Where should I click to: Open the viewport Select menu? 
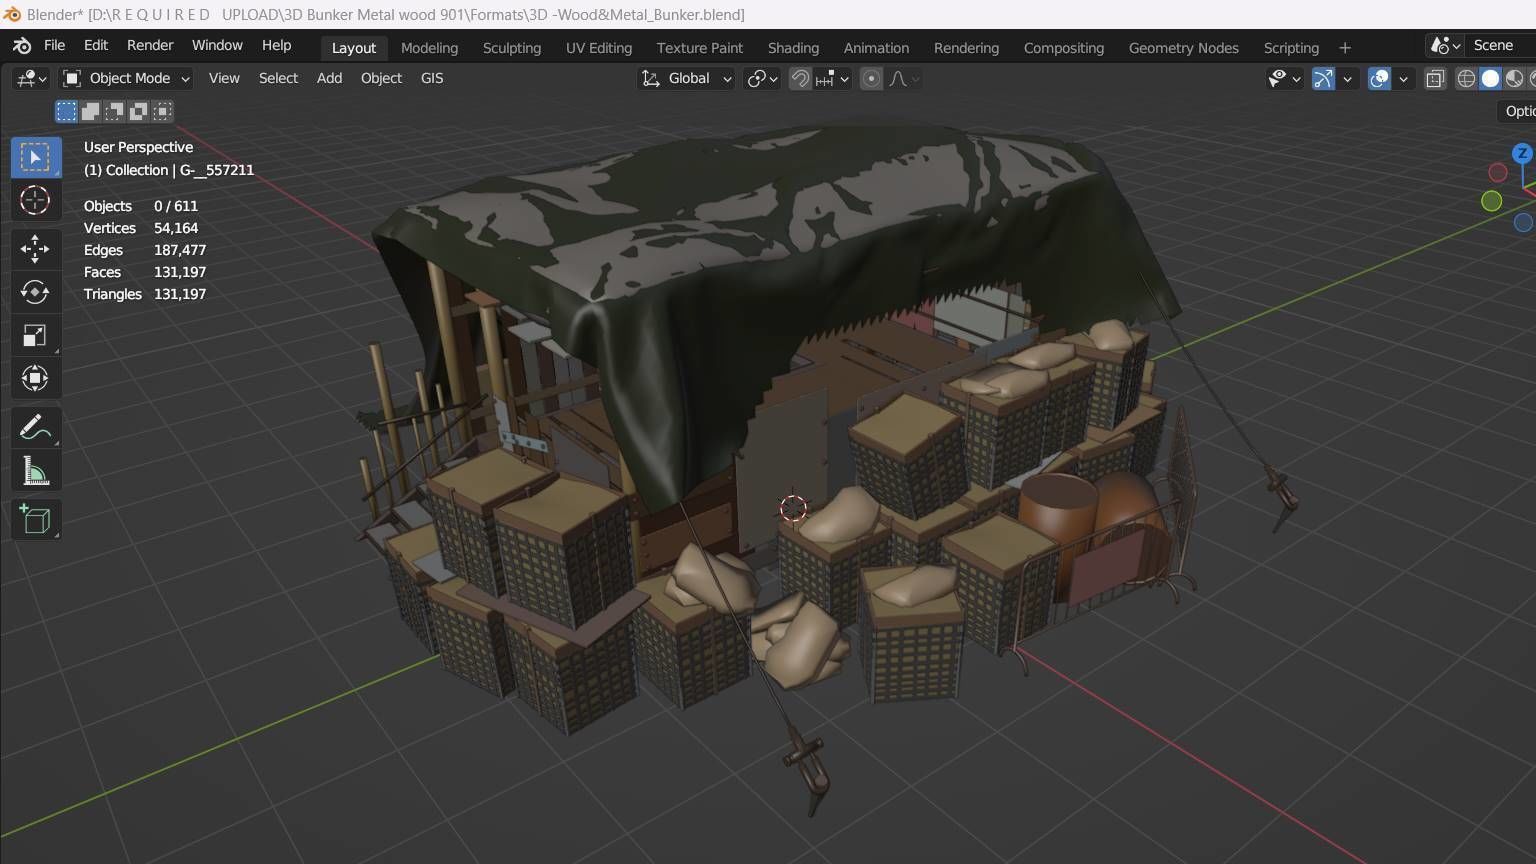pyautogui.click(x=278, y=78)
